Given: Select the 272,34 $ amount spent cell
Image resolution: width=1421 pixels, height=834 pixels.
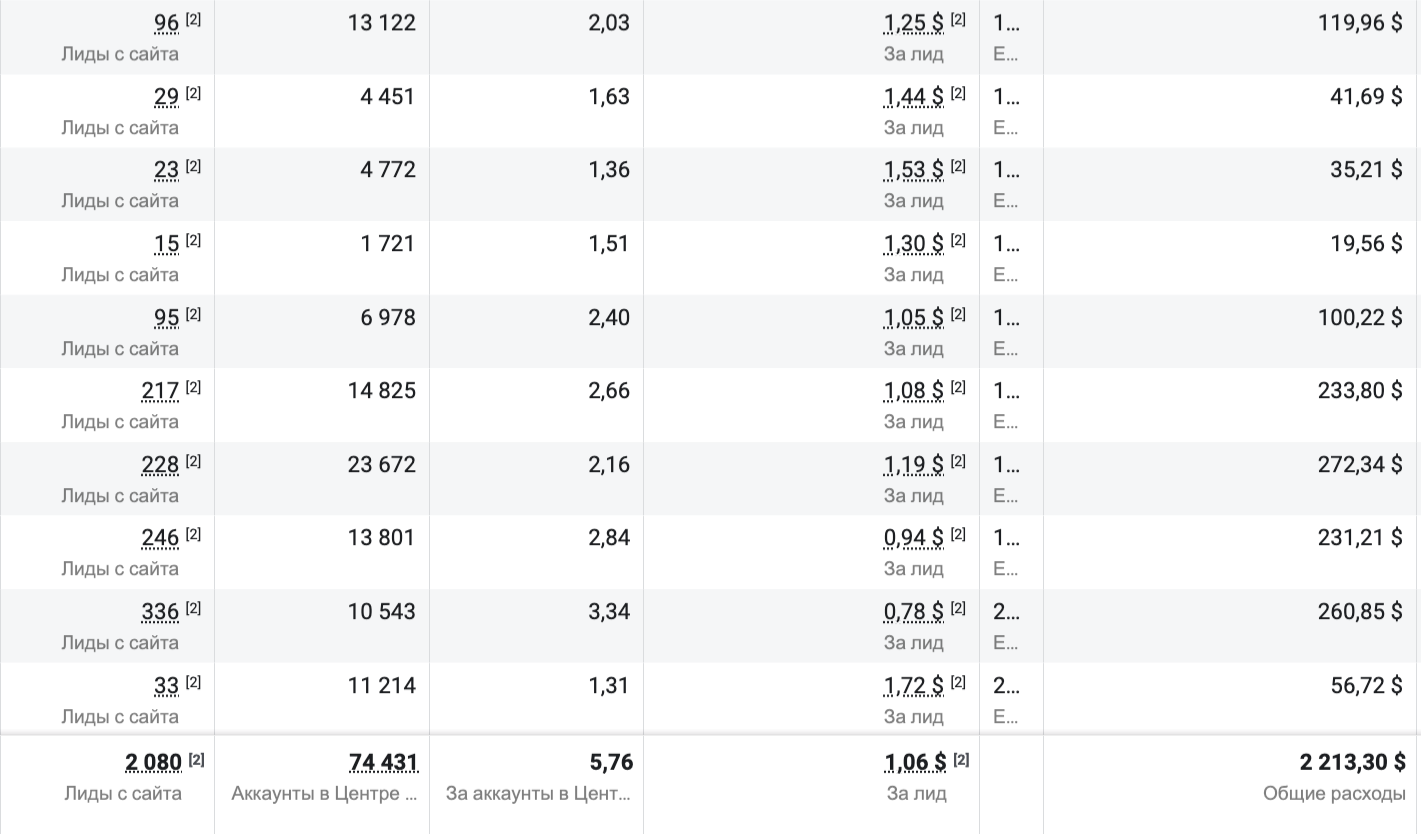Looking at the screenshot, I should (1360, 465).
